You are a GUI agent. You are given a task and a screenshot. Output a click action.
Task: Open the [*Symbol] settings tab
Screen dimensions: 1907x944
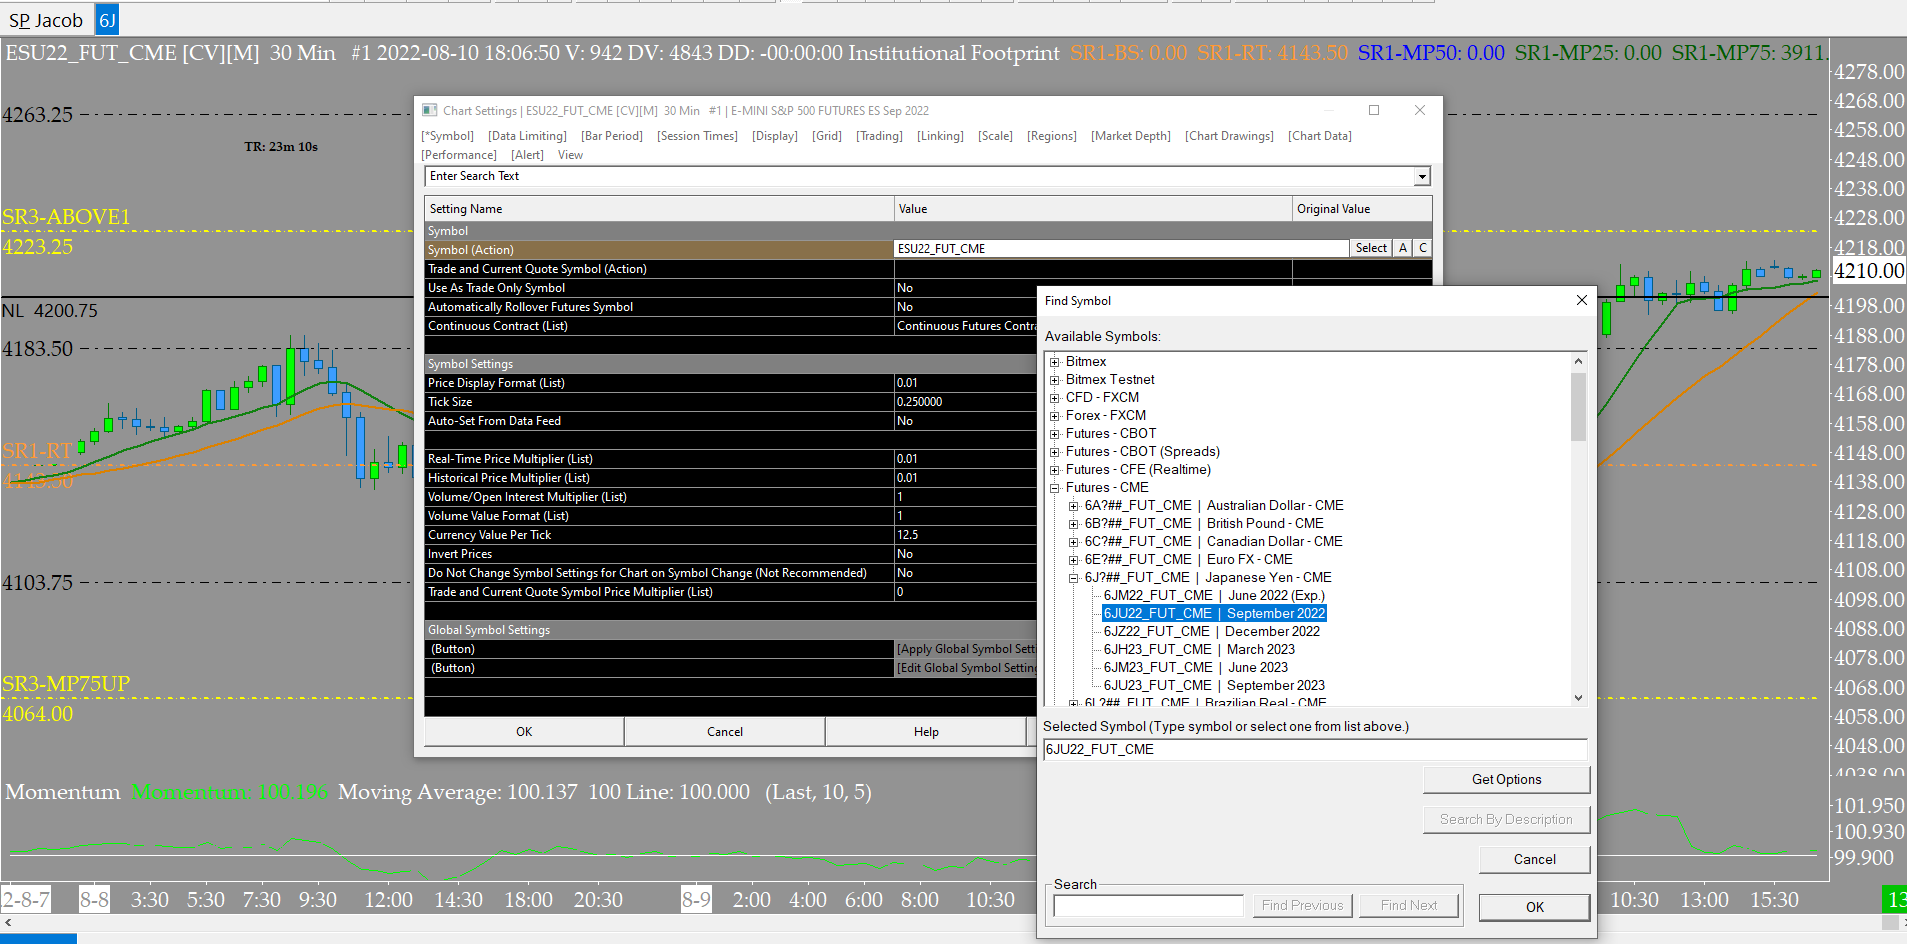(448, 136)
